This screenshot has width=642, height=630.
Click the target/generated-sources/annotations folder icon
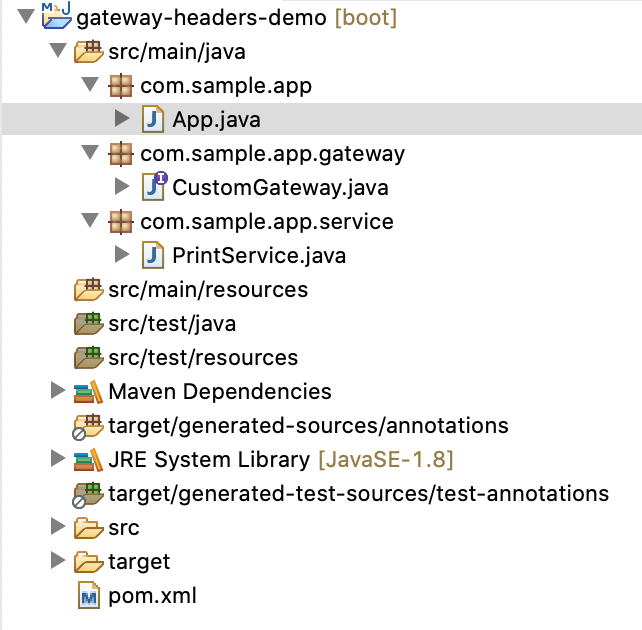click(88, 427)
